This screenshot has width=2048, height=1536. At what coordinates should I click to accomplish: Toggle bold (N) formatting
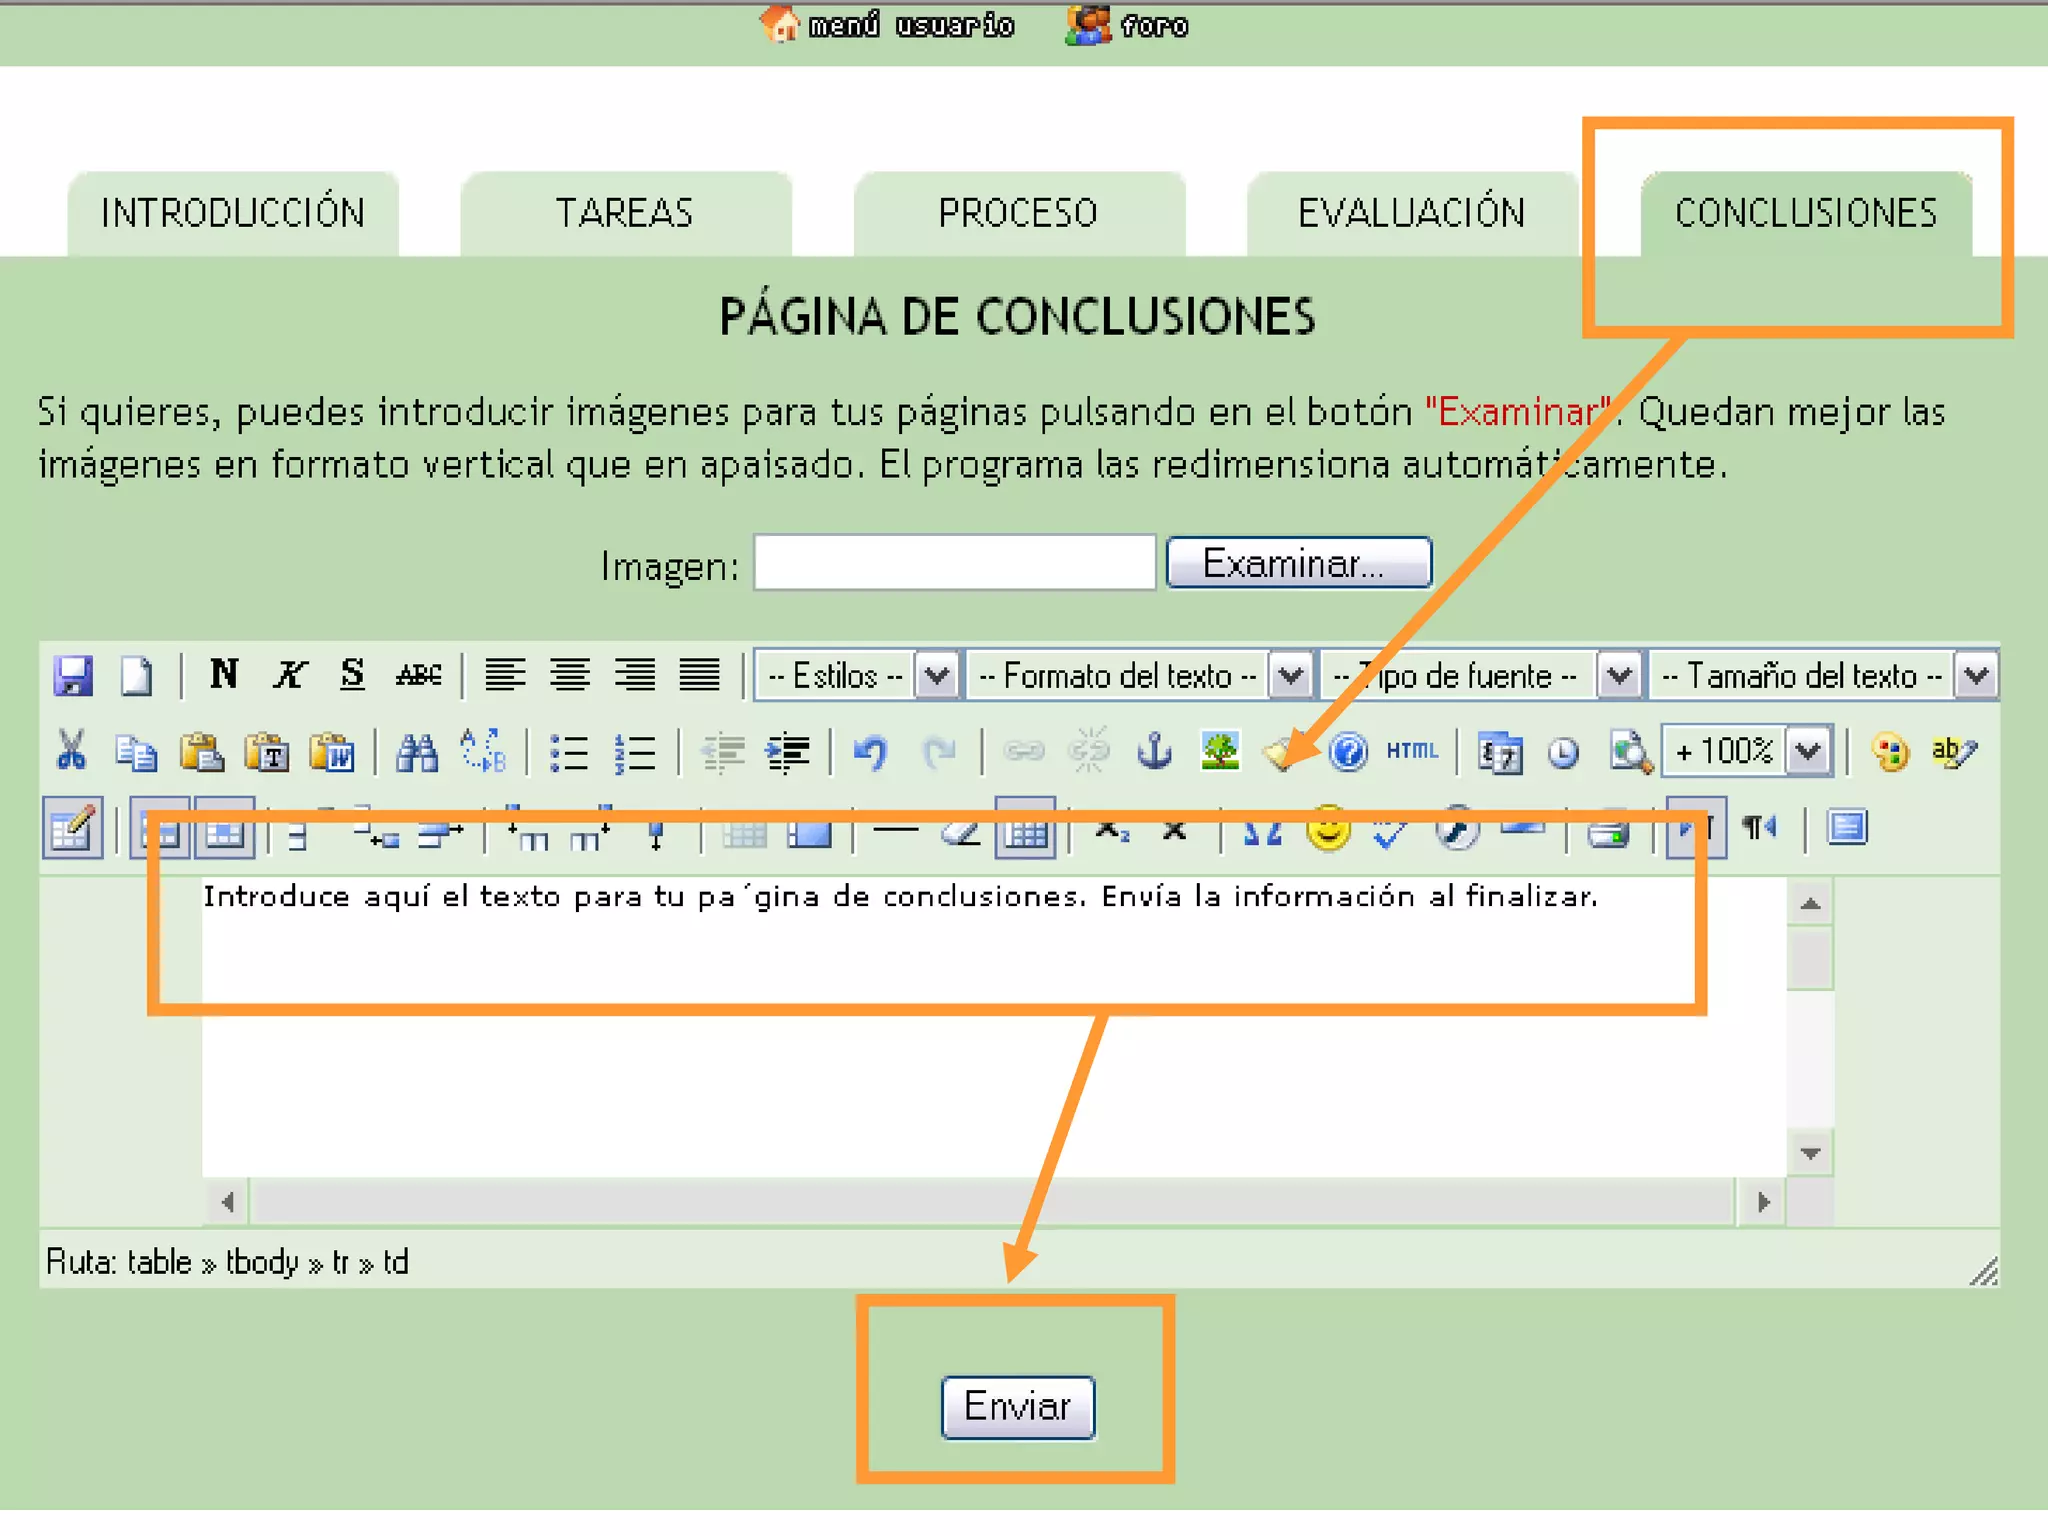click(x=224, y=675)
